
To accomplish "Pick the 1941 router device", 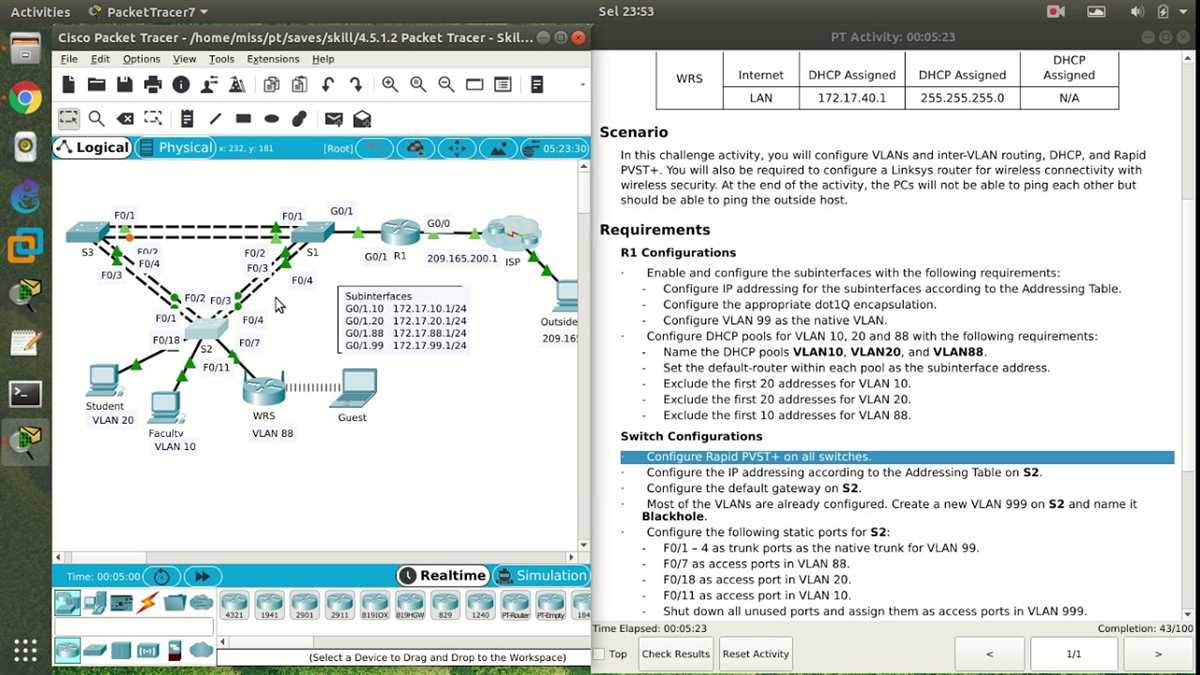I will tap(269, 605).
